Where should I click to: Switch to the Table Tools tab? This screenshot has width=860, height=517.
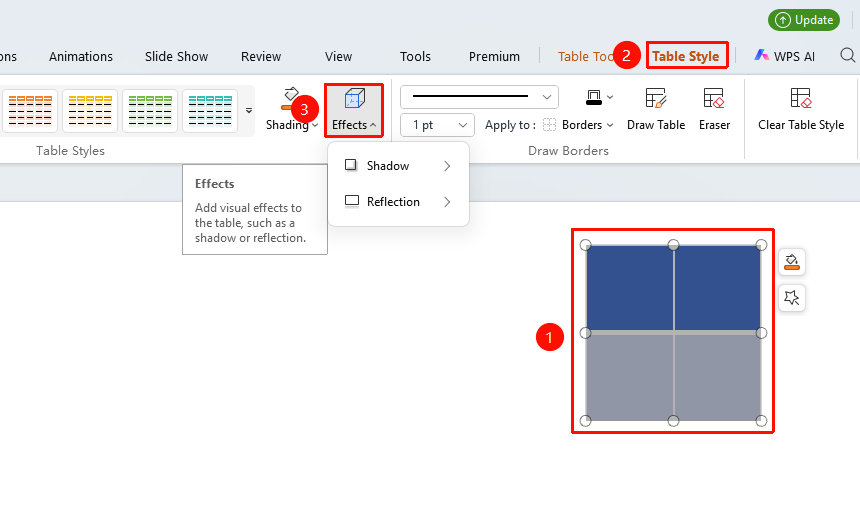pos(585,56)
